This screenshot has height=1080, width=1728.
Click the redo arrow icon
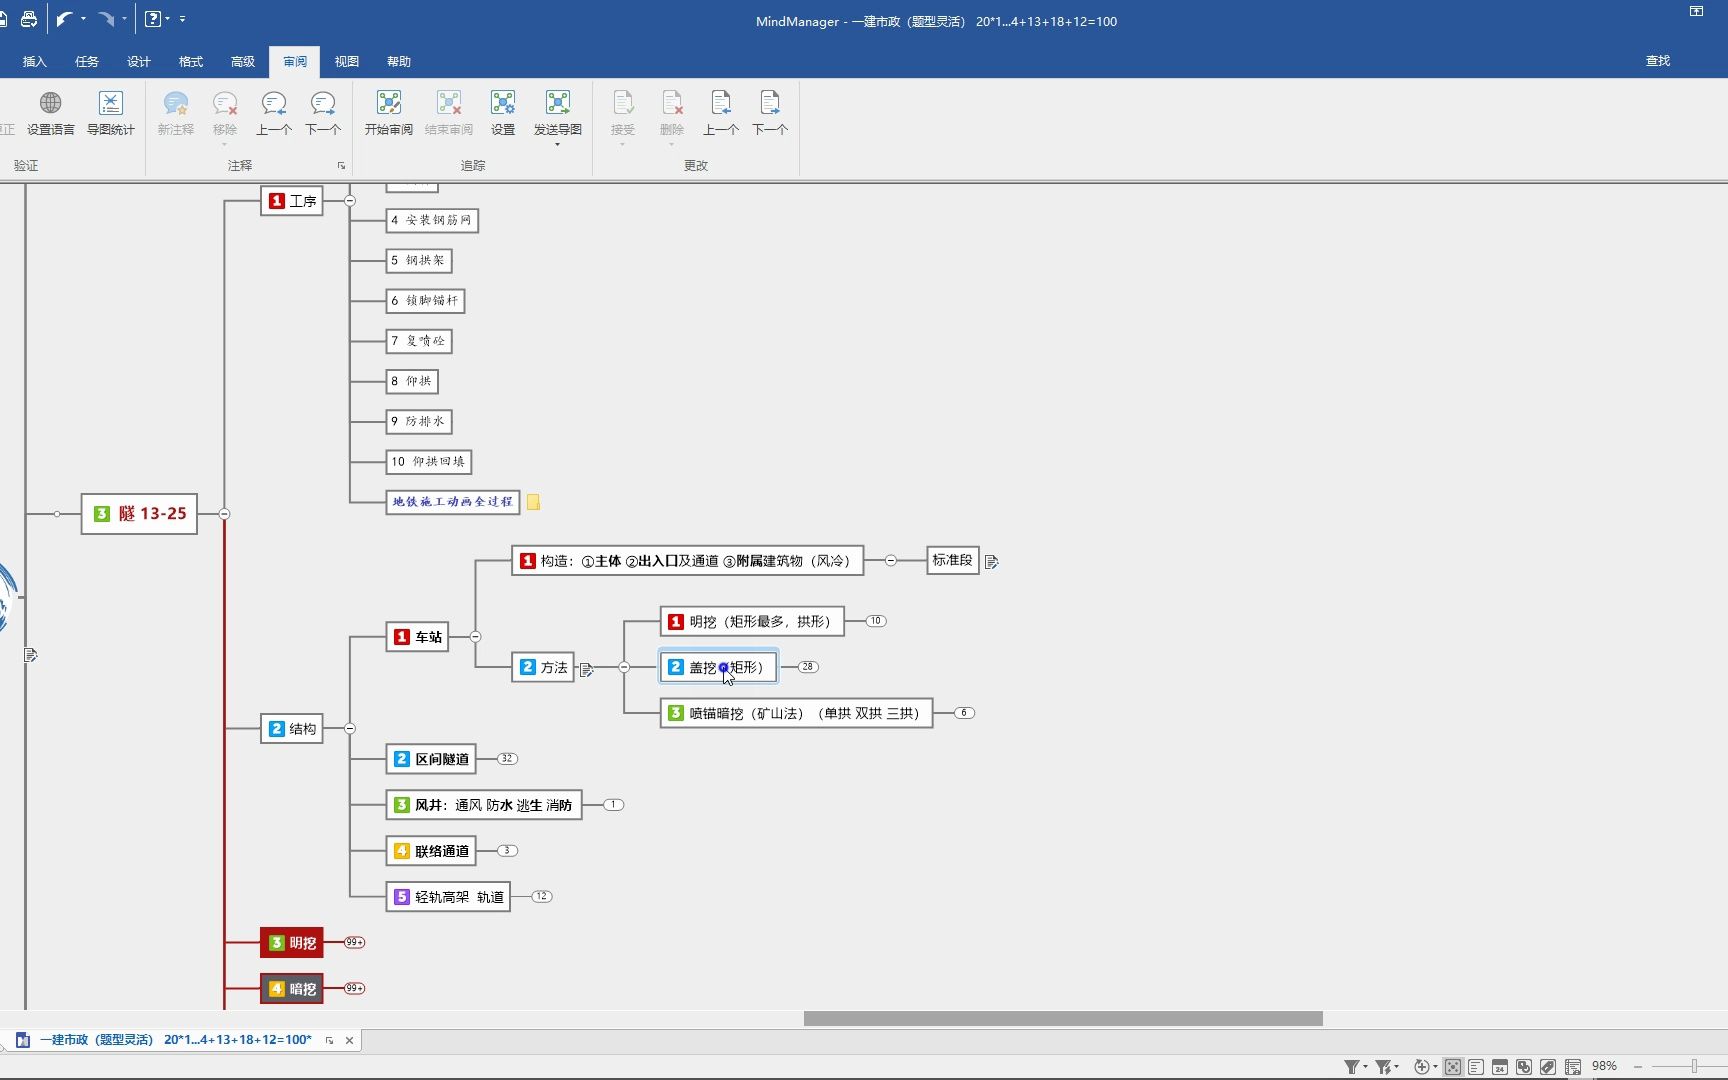[x=106, y=19]
